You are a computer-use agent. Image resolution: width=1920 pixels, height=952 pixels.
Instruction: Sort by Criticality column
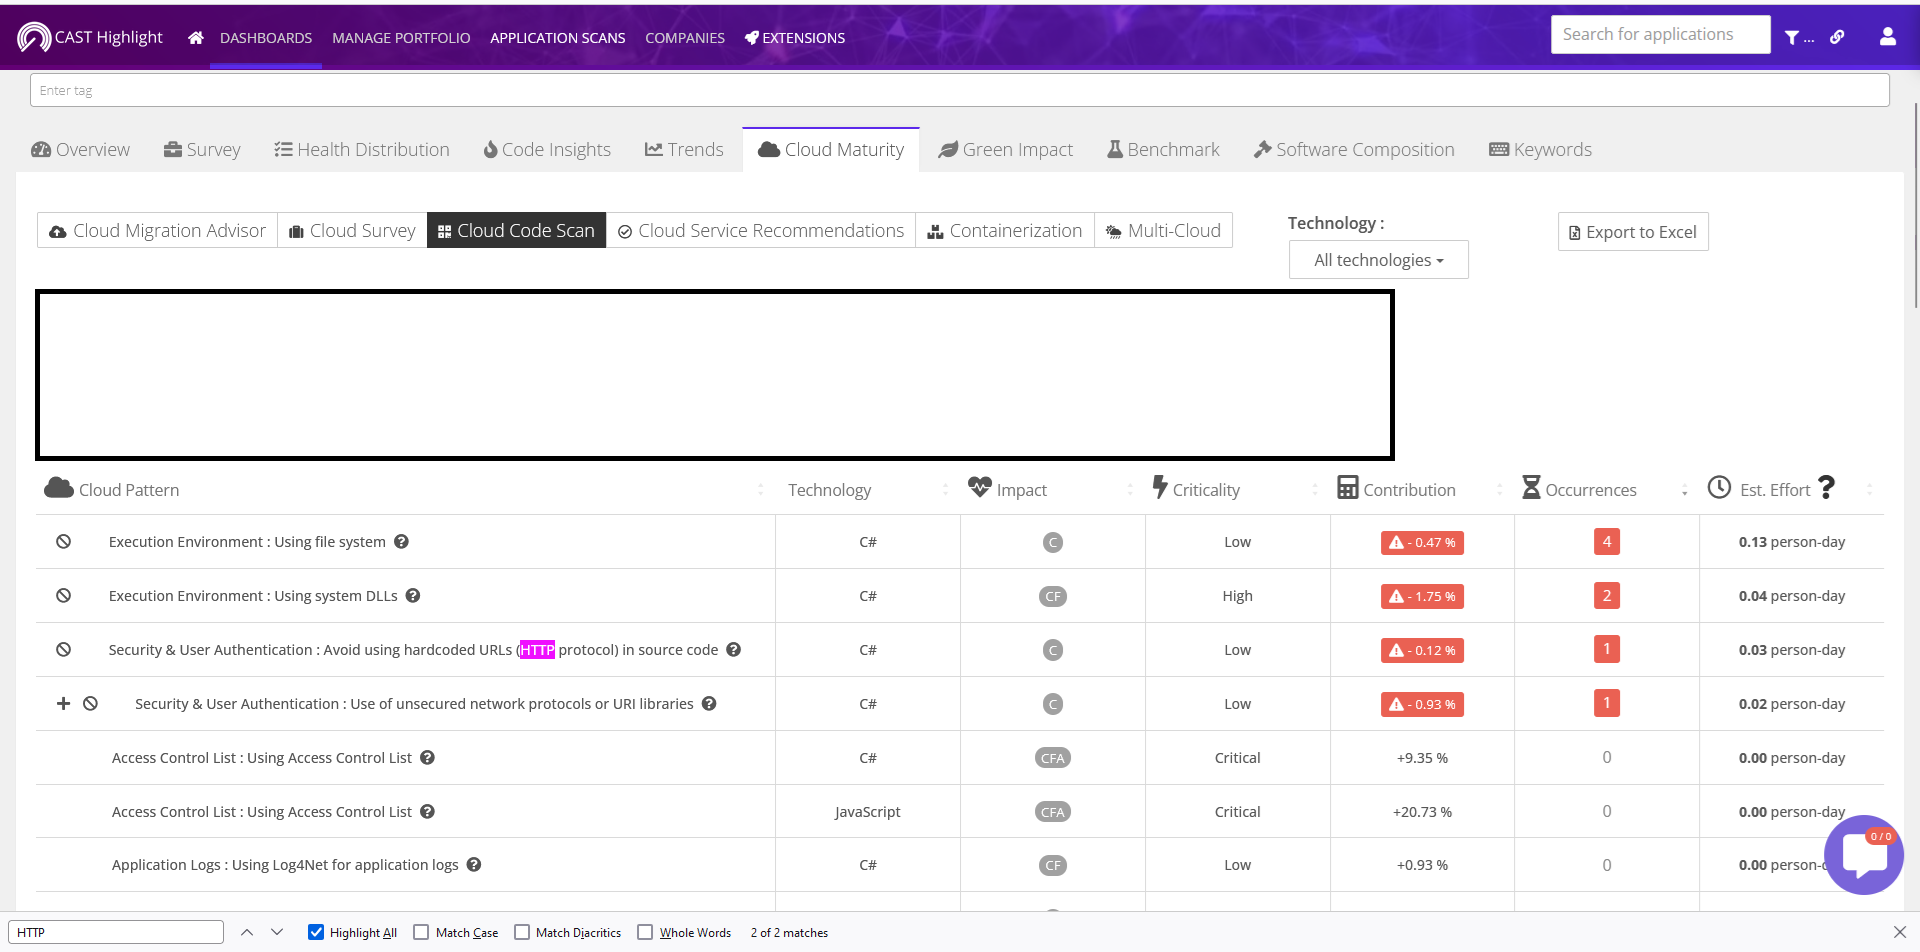(x=1315, y=490)
